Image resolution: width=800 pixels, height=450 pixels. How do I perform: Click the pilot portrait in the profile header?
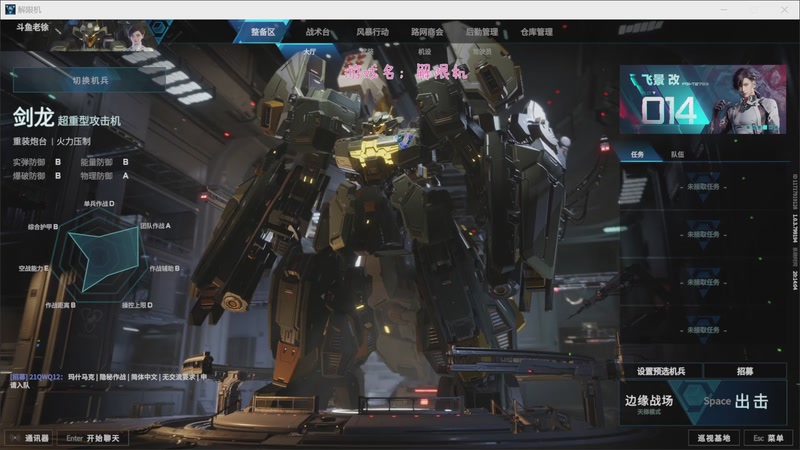pyautogui.click(x=136, y=36)
